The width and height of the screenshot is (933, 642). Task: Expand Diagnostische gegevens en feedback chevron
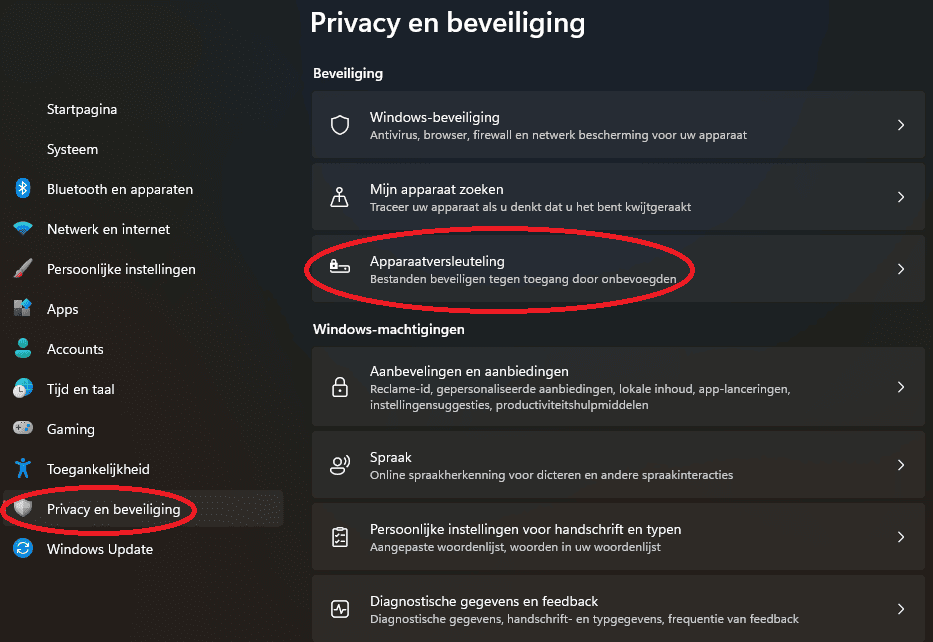(899, 608)
